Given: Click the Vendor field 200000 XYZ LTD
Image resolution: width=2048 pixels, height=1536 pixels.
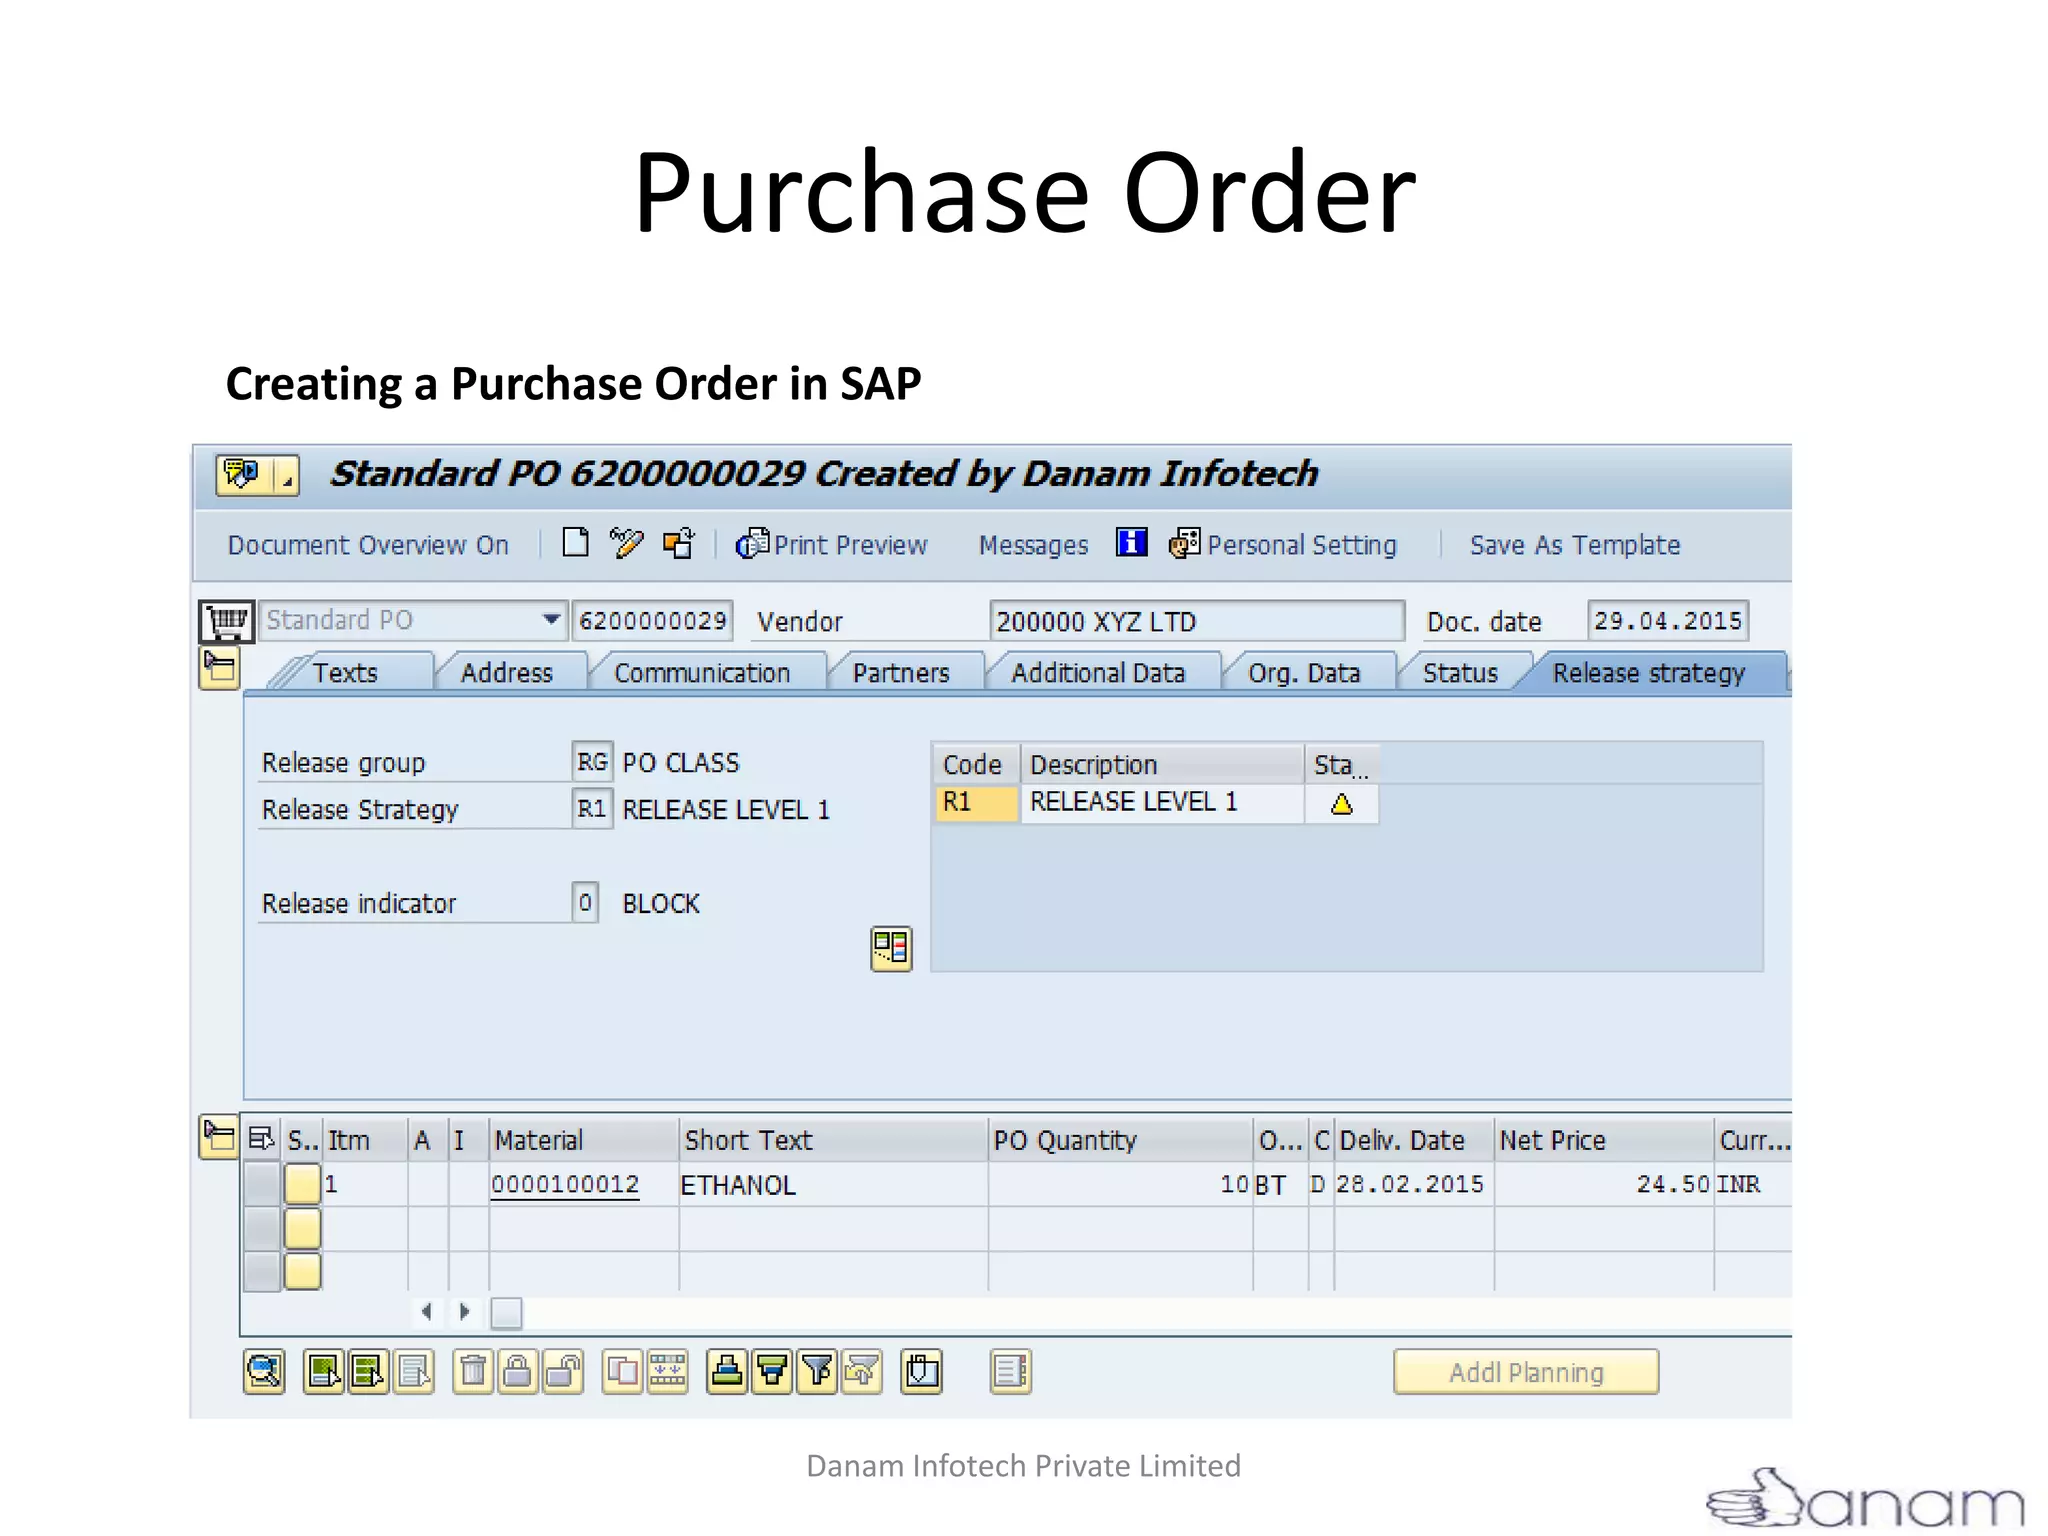Looking at the screenshot, I should click(x=1196, y=621).
